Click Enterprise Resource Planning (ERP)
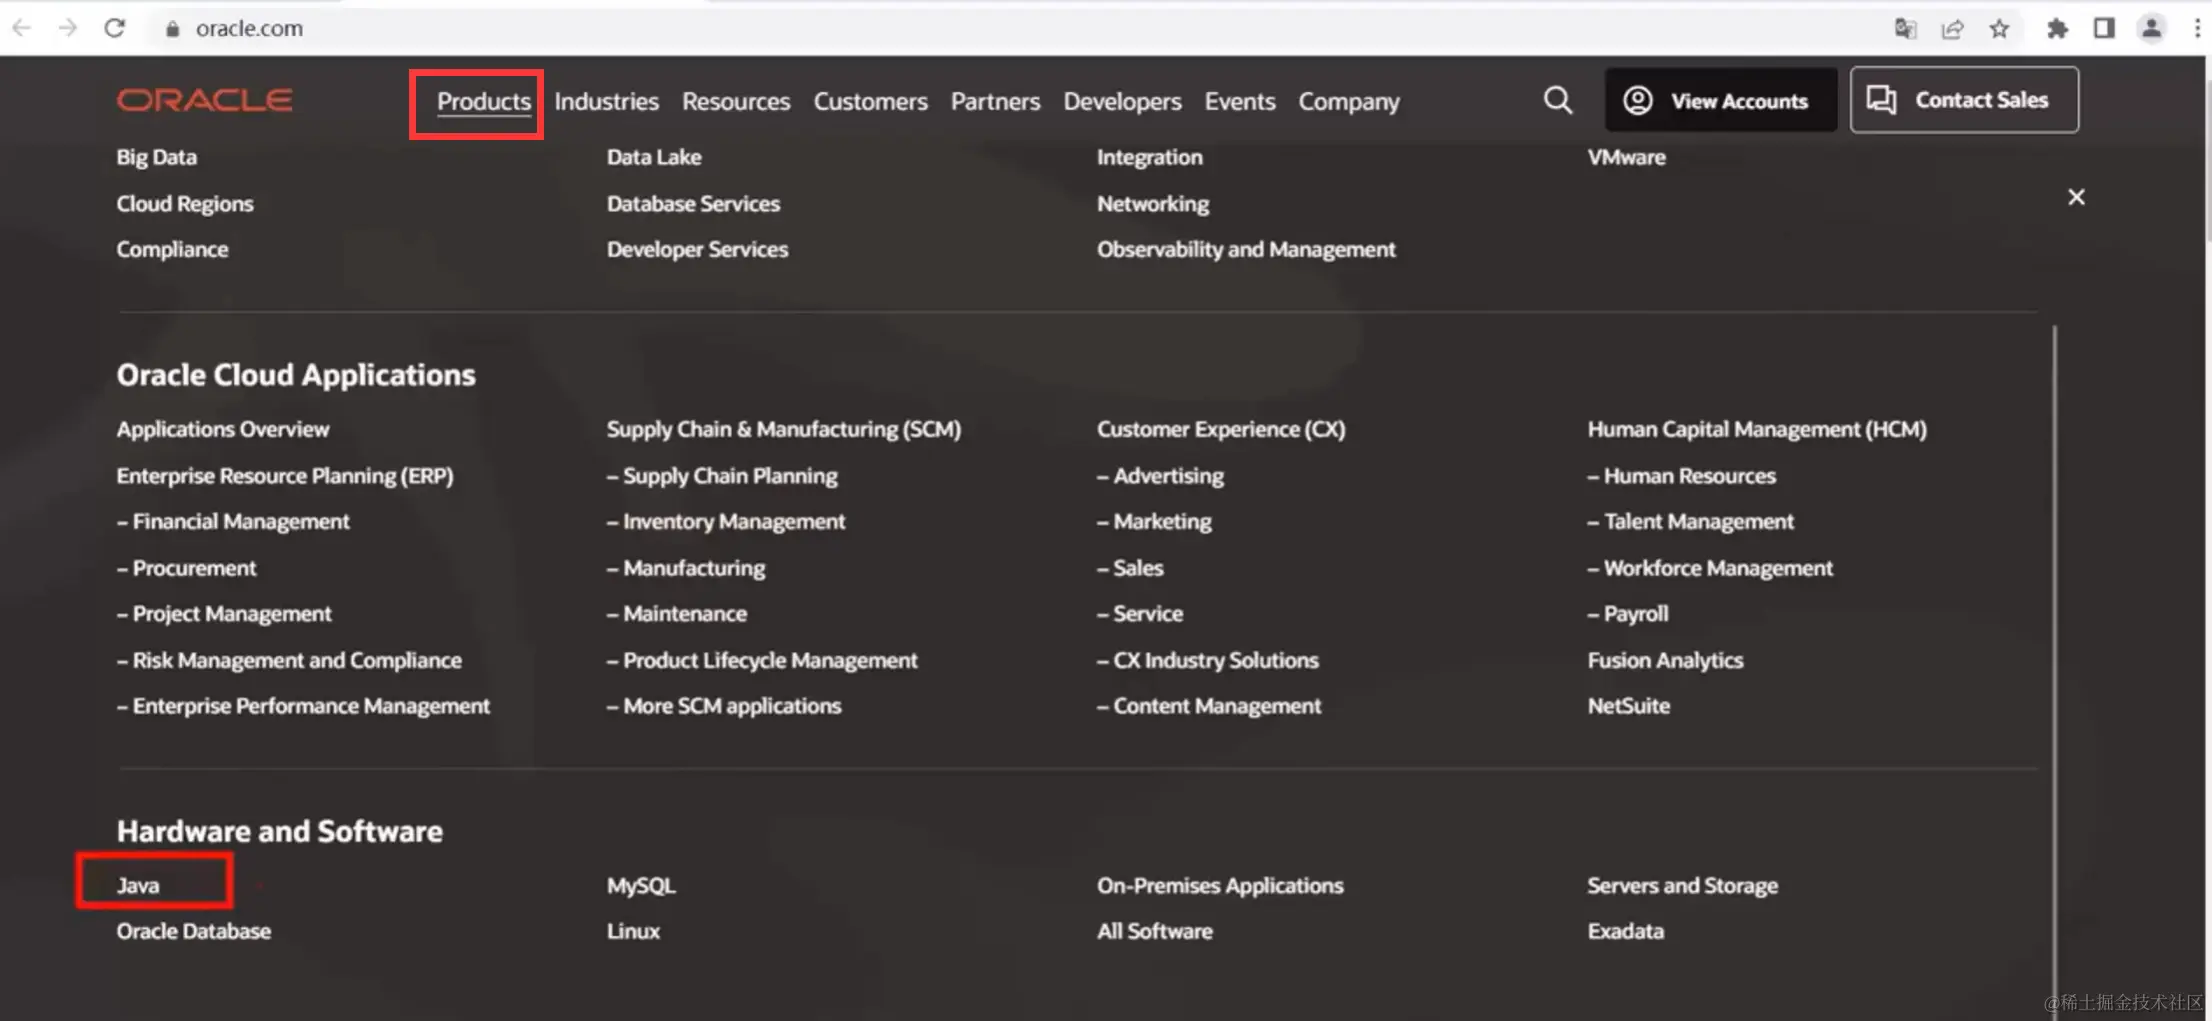Screen dimensions: 2212x1021 pyautogui.click(x=285, y=476)
